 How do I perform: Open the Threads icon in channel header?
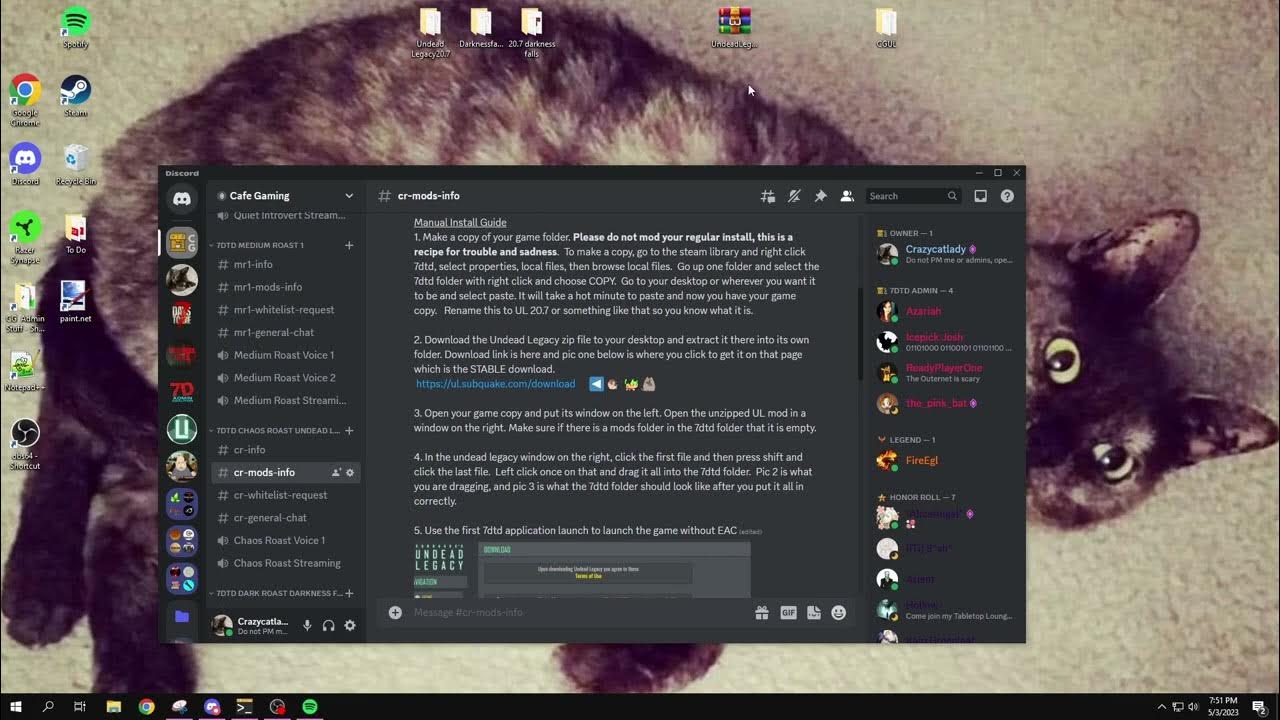(x=768, y=196)
